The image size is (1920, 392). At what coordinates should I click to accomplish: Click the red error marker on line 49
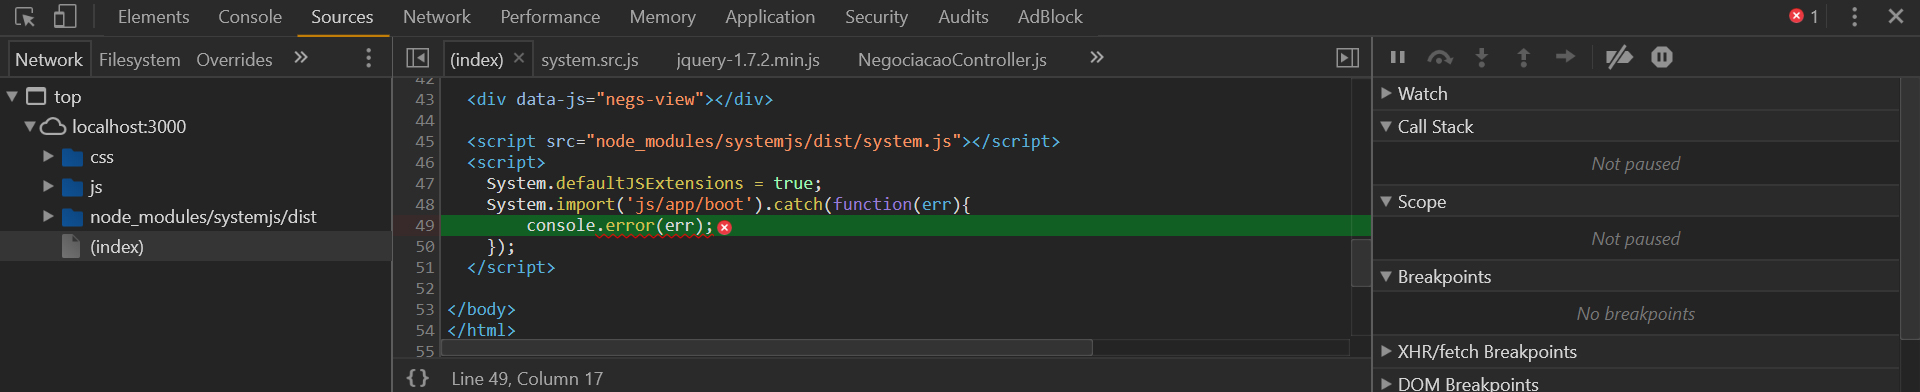tap(725, 227)
